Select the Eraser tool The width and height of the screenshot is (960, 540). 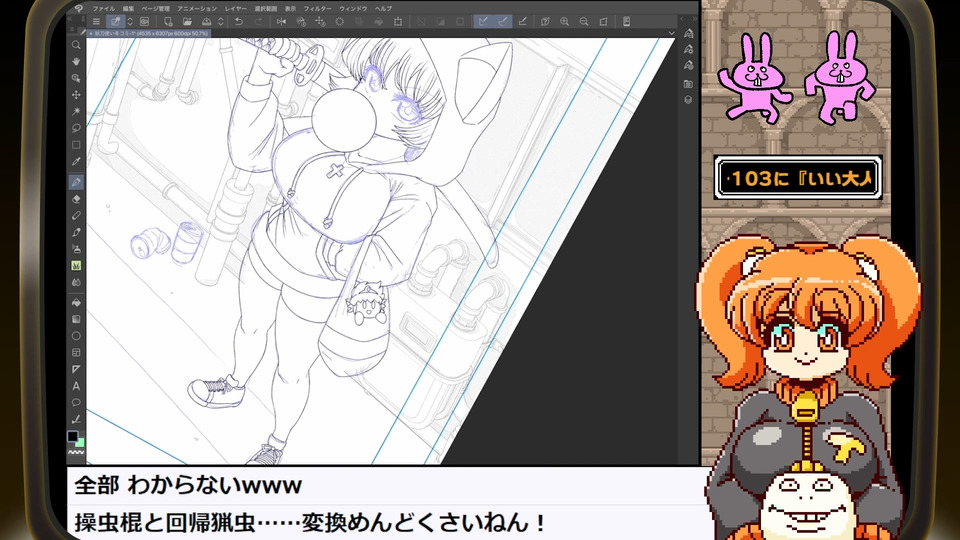76,199
